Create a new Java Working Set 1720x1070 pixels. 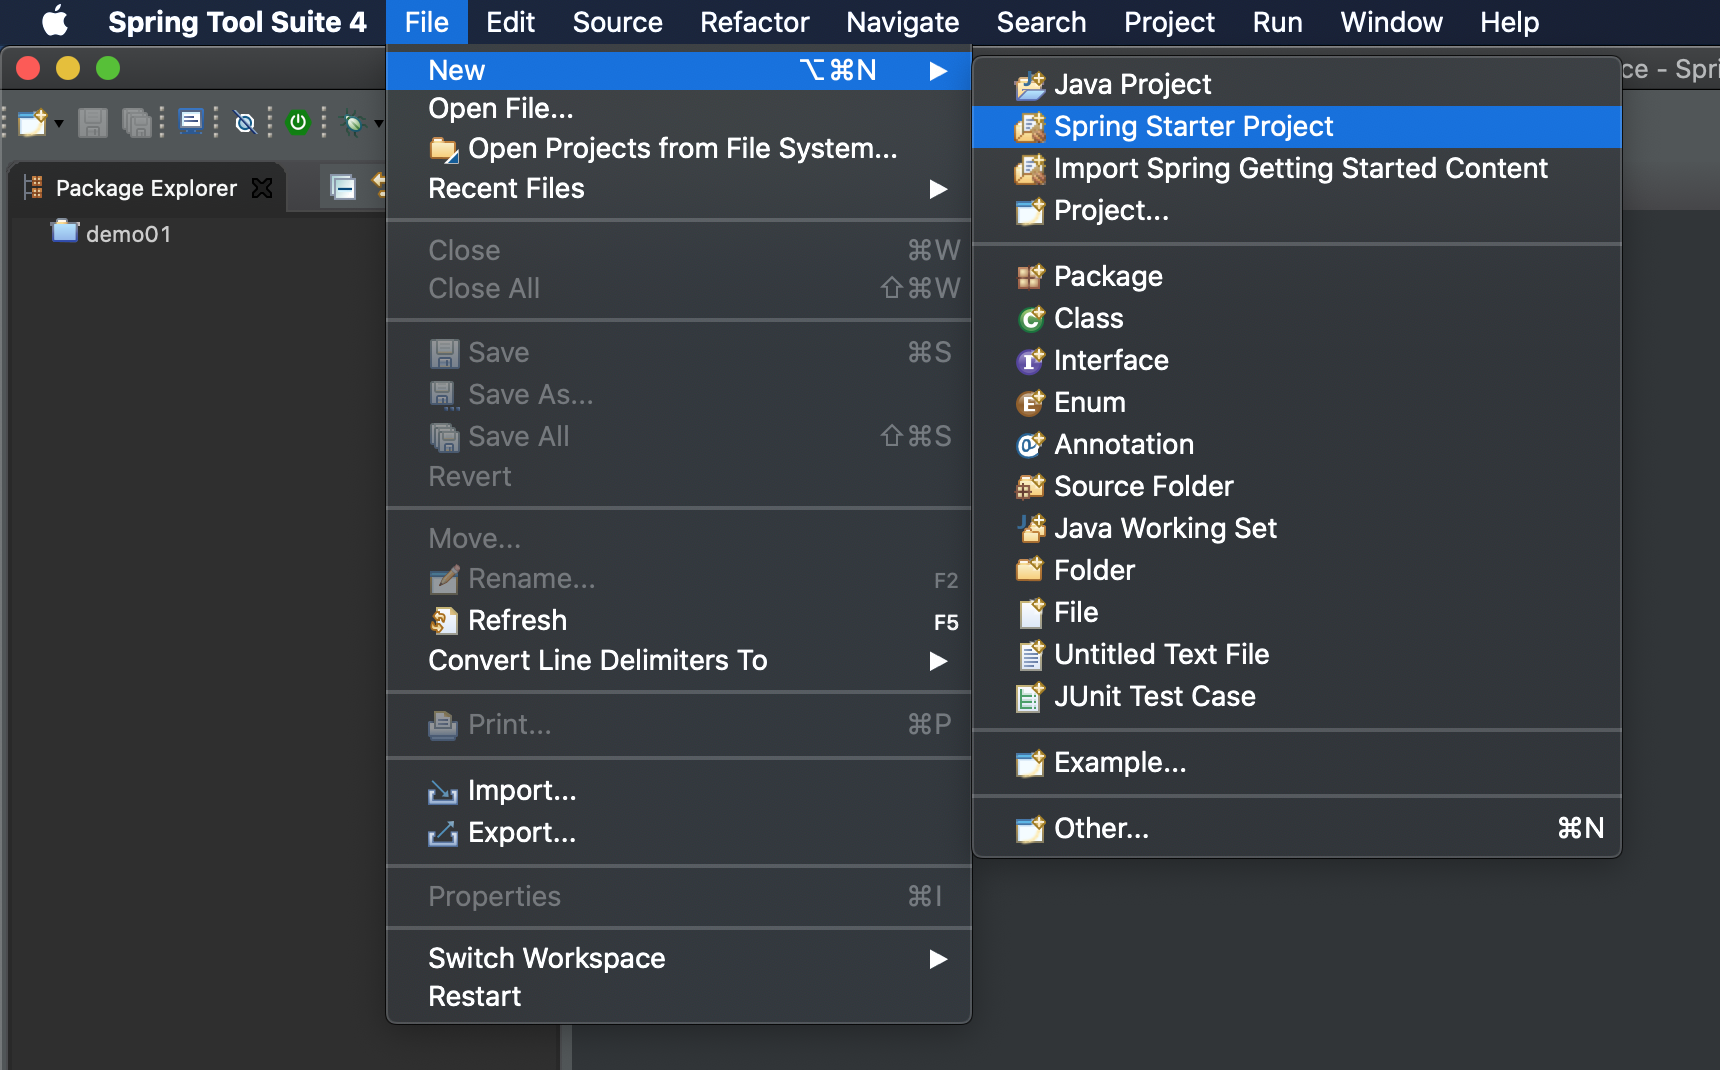pos(1297,528)
